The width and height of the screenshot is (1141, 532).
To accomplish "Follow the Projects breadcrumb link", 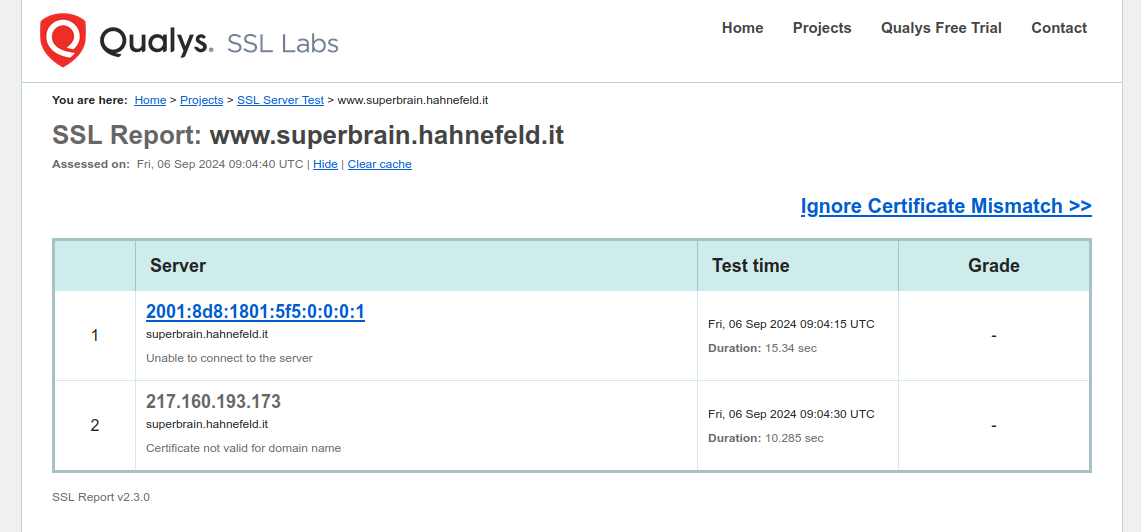I will 202,100.
